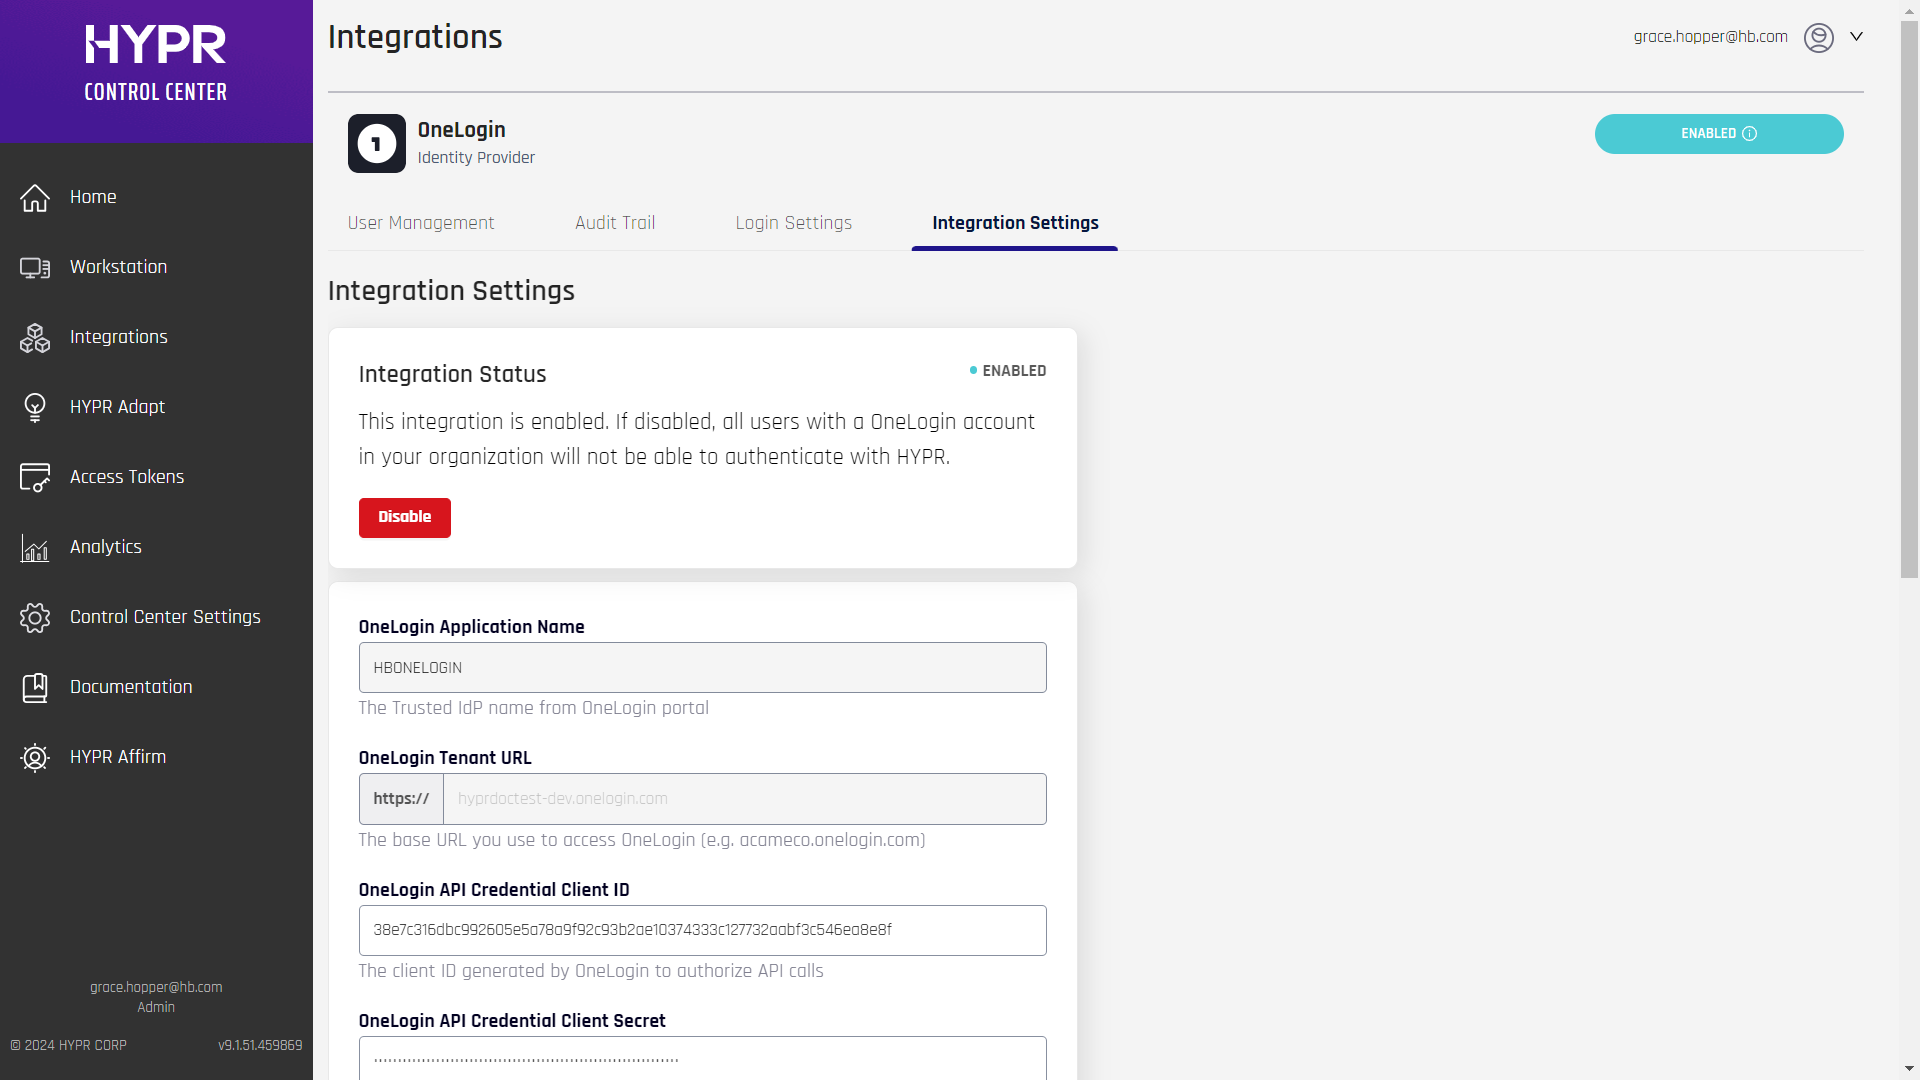Select the Integration Settings tab

click(x=1015, y=223)
